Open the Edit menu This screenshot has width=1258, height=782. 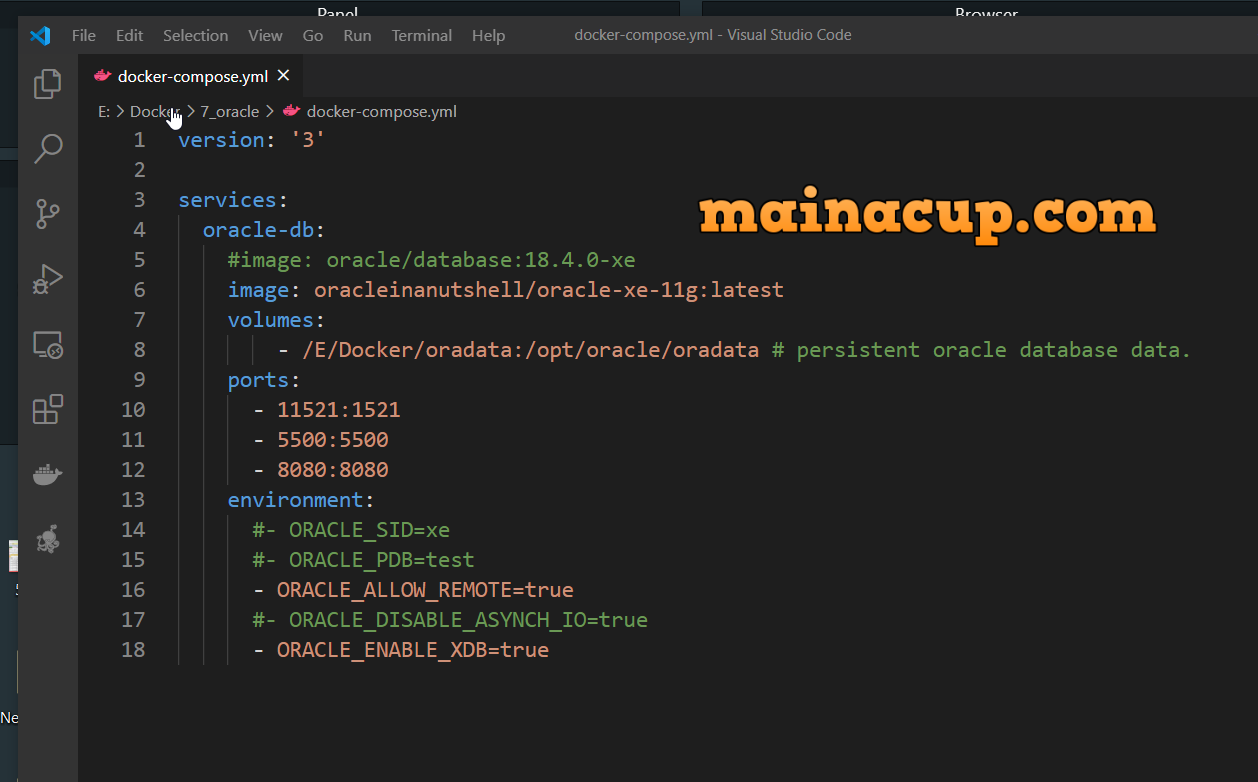(129, 36)
